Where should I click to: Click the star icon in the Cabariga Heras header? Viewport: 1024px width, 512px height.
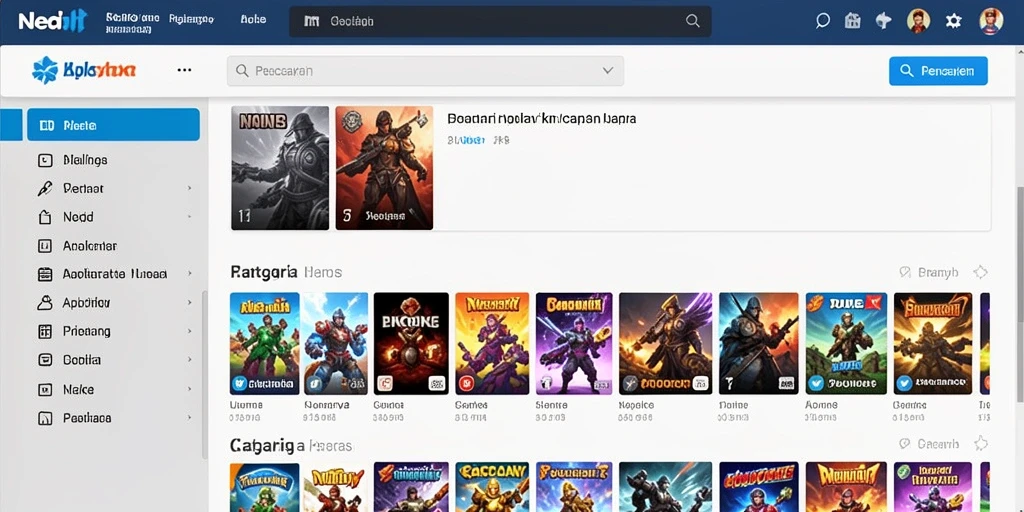point(980,444)
